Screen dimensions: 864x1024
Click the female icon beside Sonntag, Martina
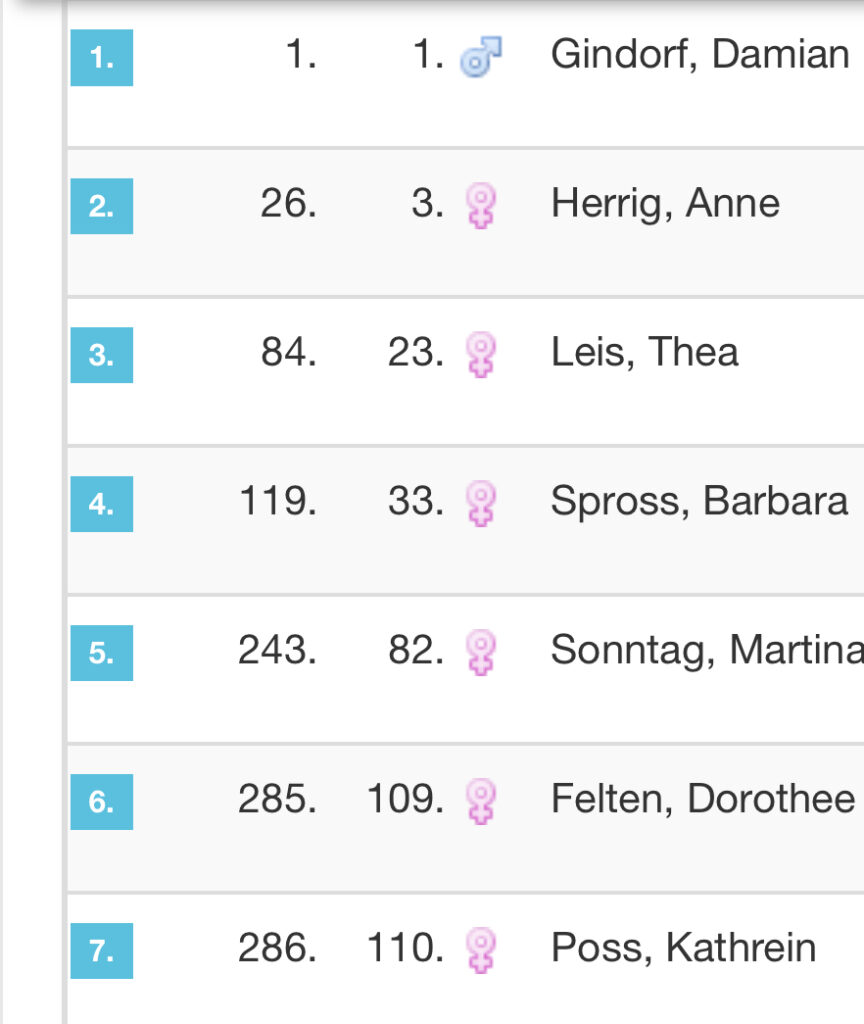pos(481,652)
